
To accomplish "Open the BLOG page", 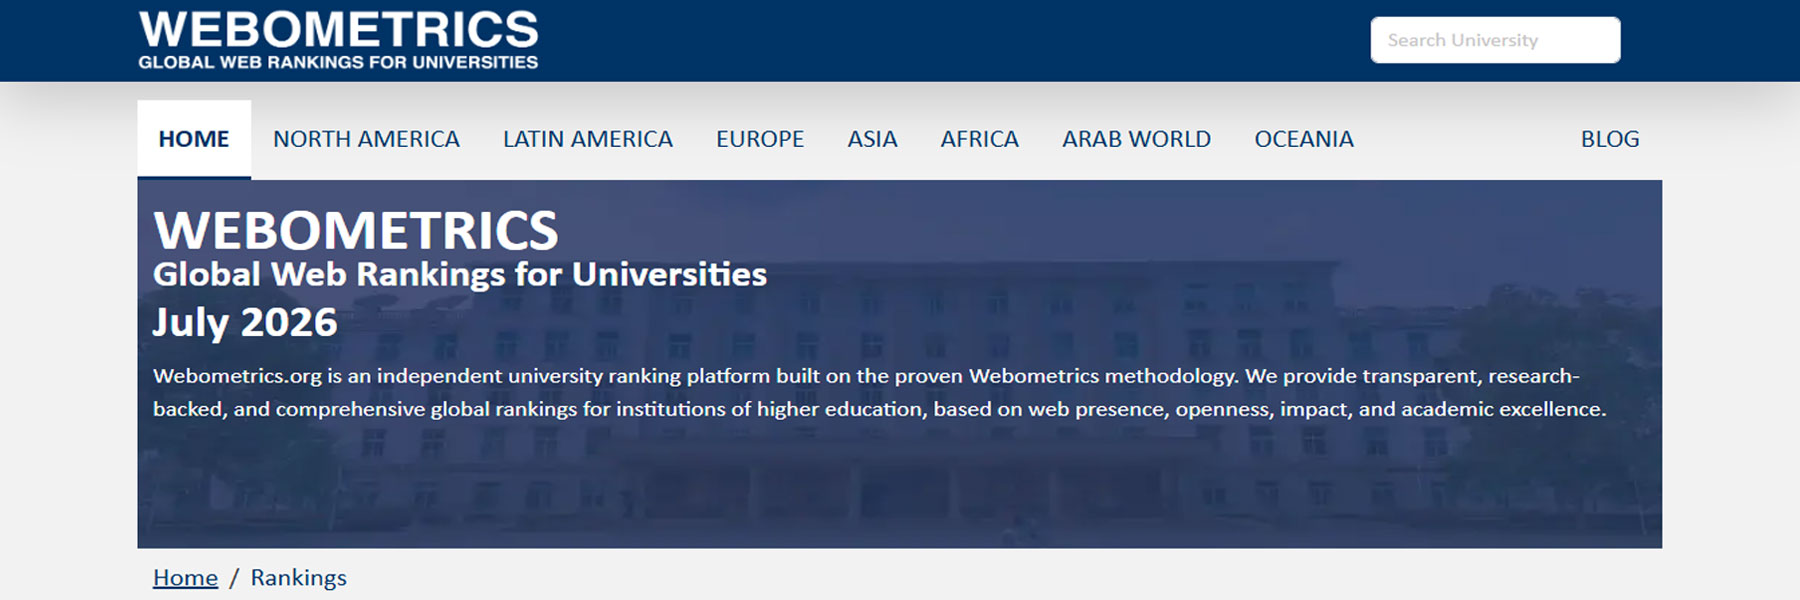I will (1610, 139).
